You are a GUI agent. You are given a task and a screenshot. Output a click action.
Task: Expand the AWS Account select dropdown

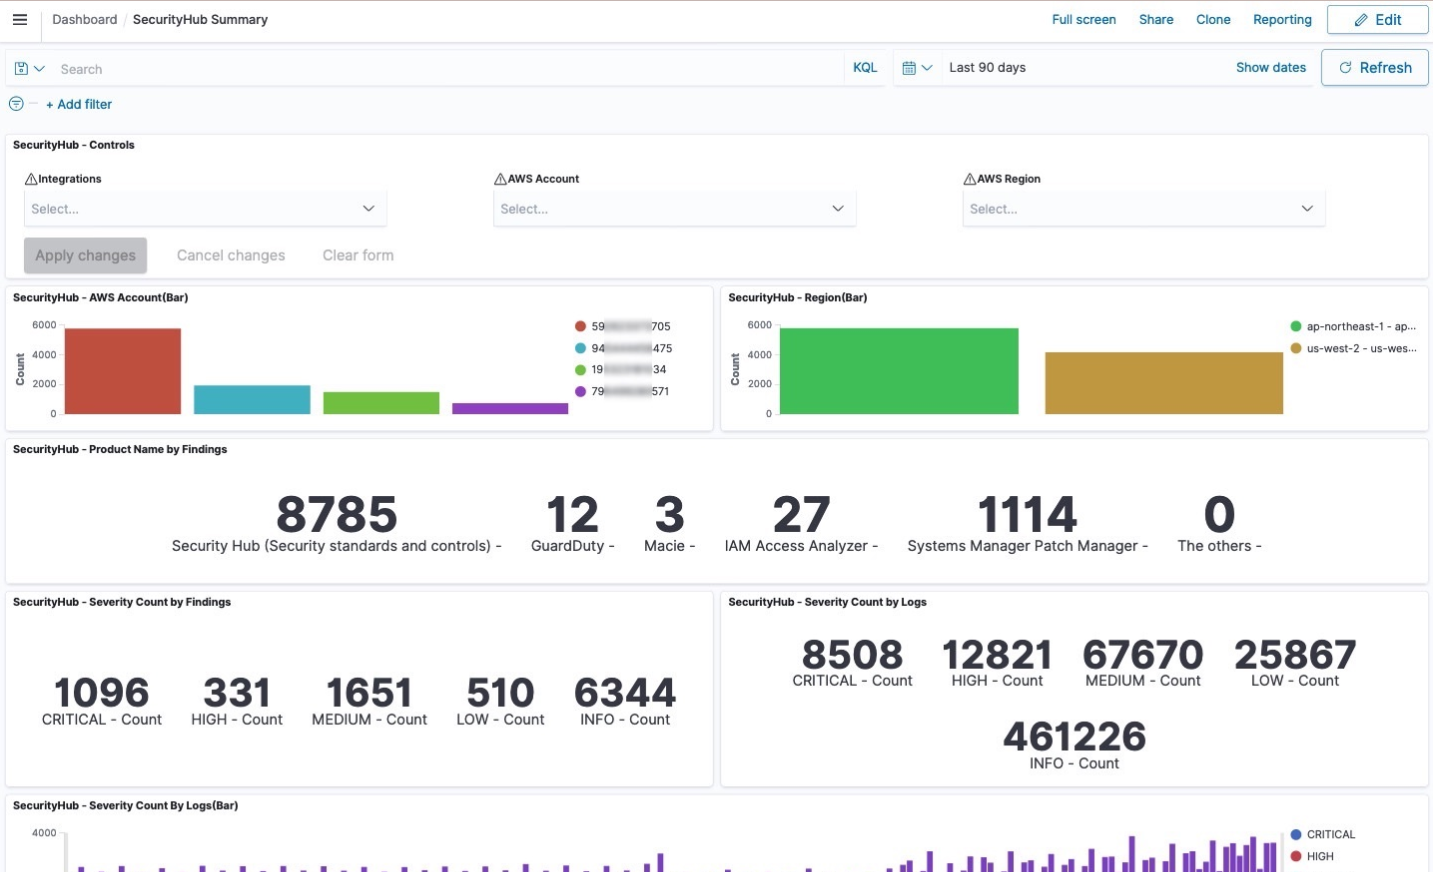click(x=674, y=209)
